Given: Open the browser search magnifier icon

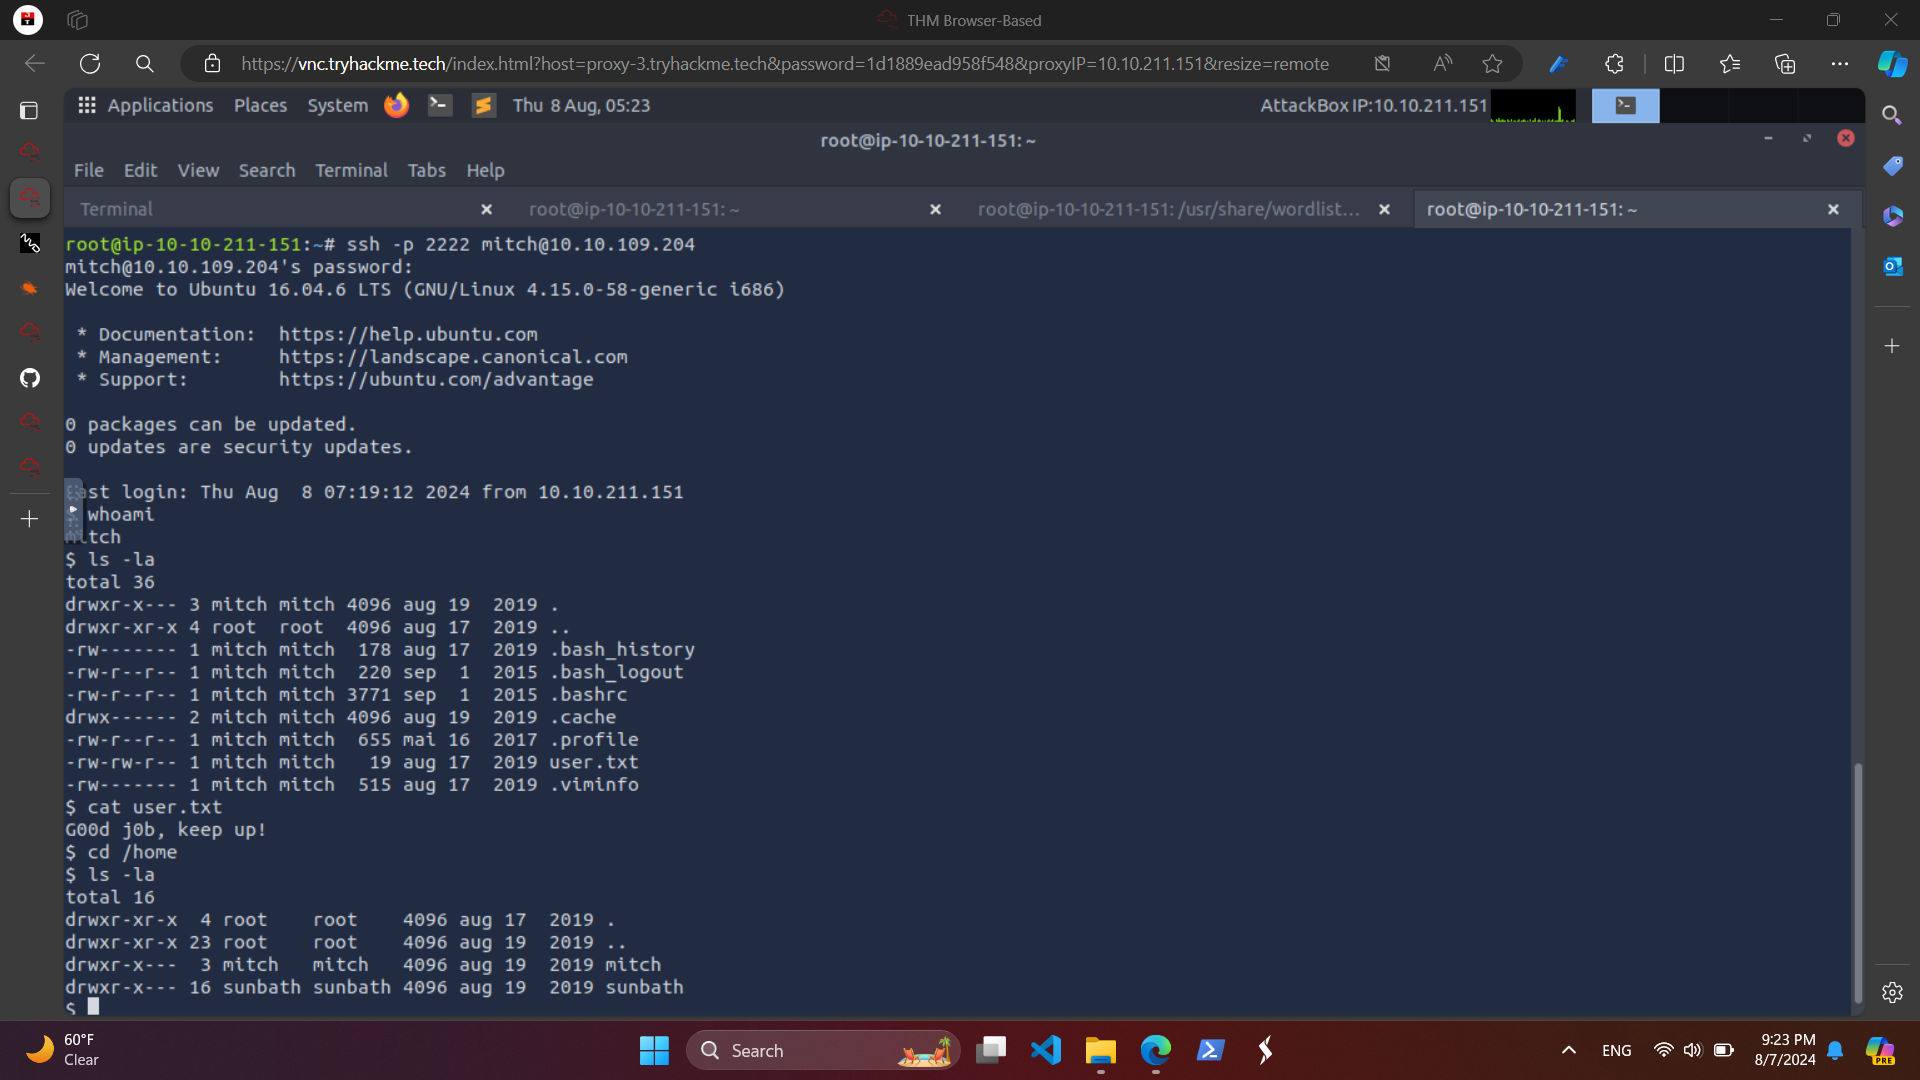Looking at the screenshot, I should pos(145,64).
